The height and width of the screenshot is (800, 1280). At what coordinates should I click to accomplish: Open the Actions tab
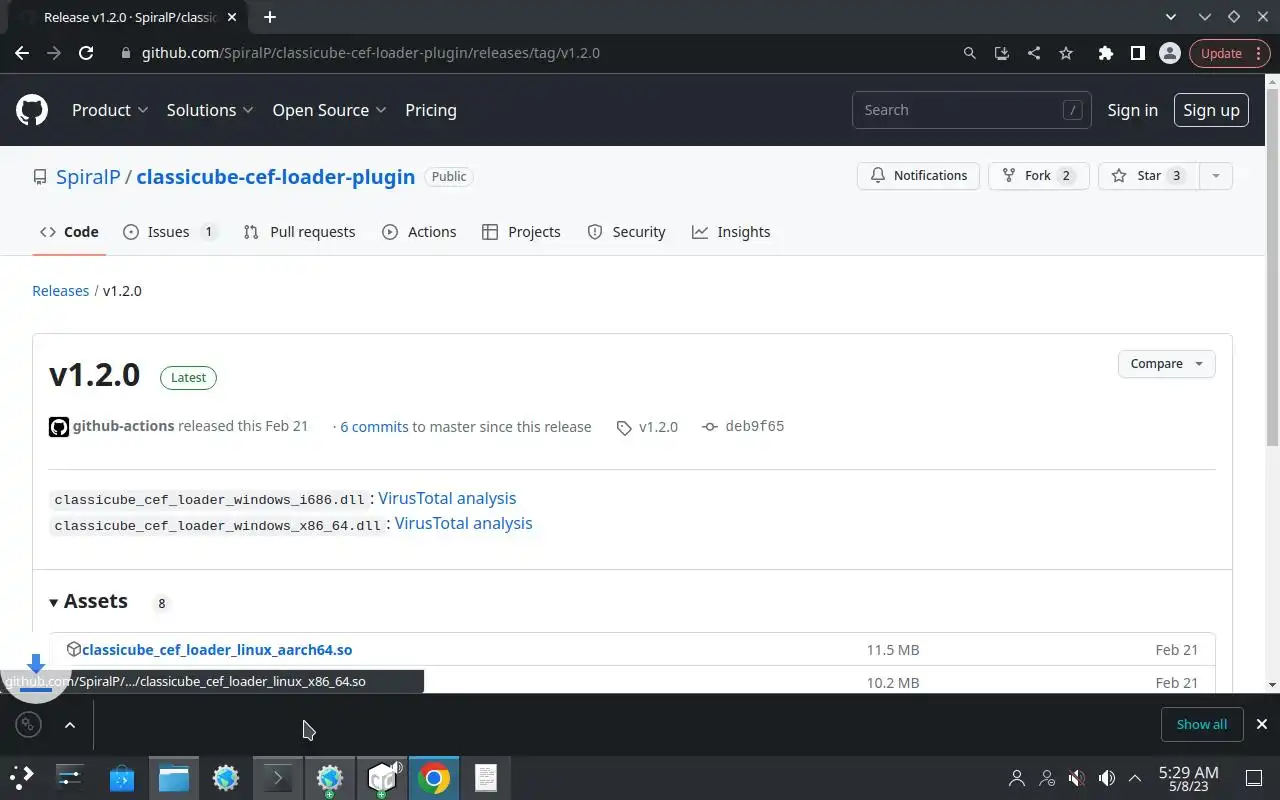pyautogui.click(x=419, y=232)
